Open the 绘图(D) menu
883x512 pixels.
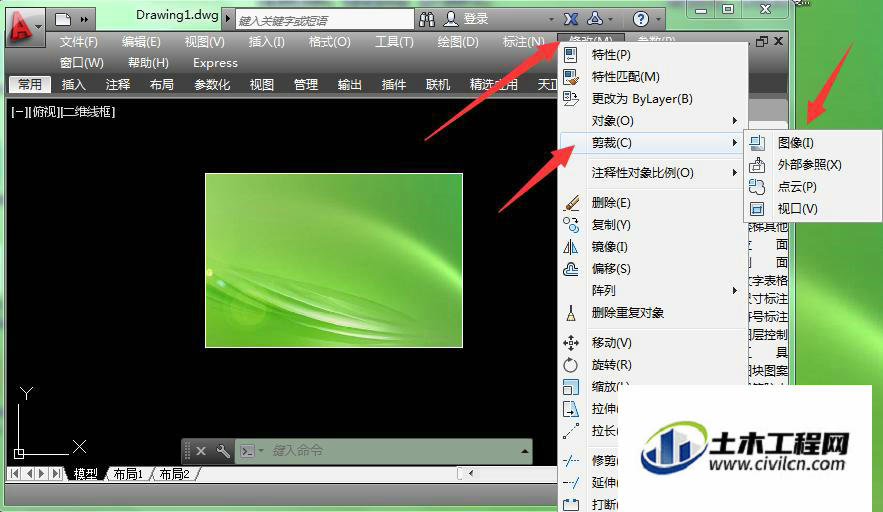point(458,42)
